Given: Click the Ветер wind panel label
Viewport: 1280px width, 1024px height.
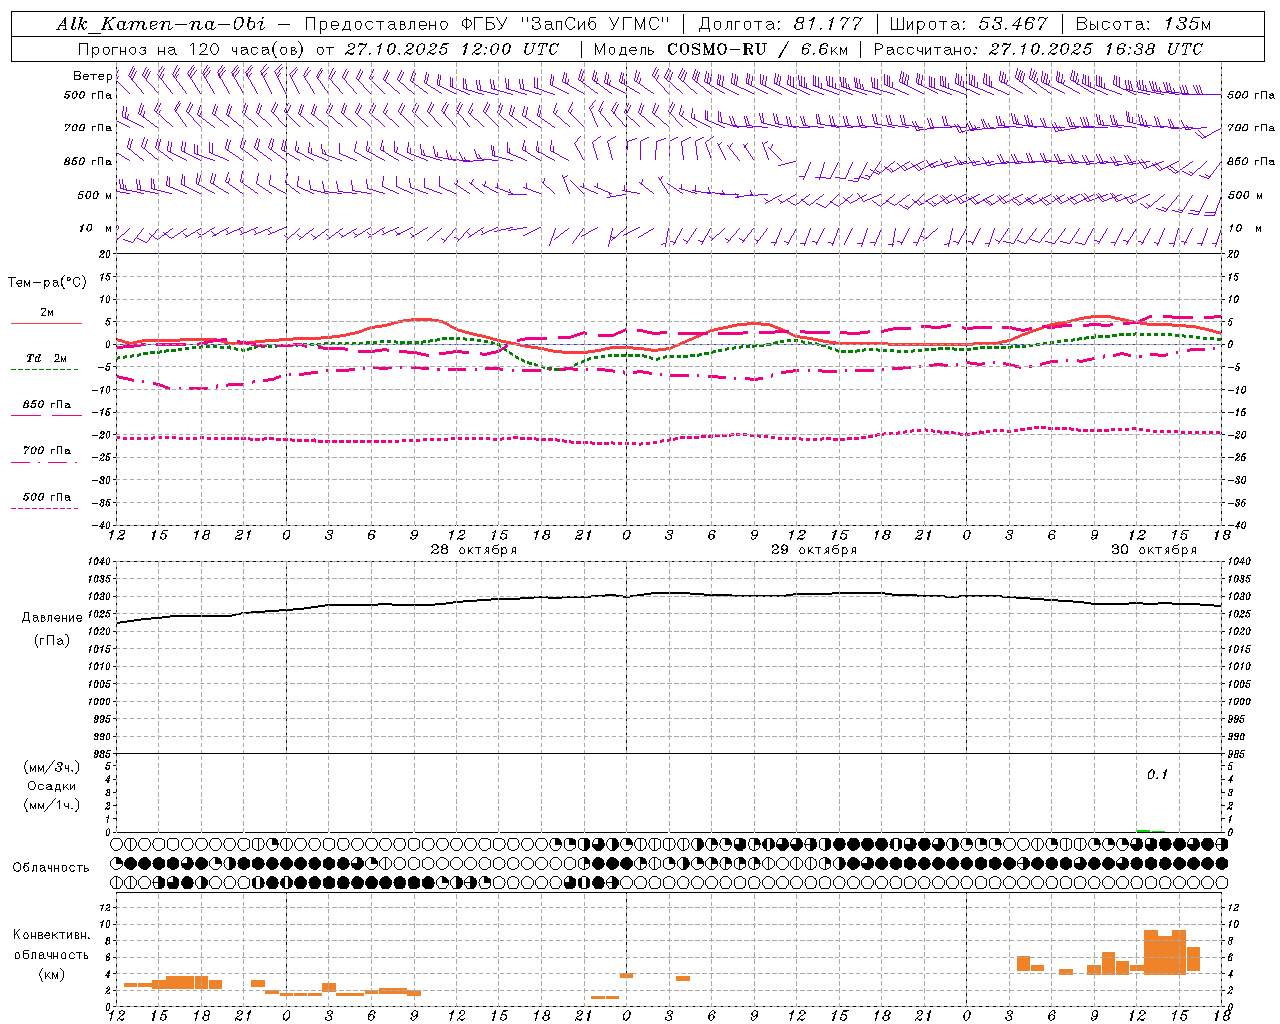Looking at the screenshot, I should point(92,76).
